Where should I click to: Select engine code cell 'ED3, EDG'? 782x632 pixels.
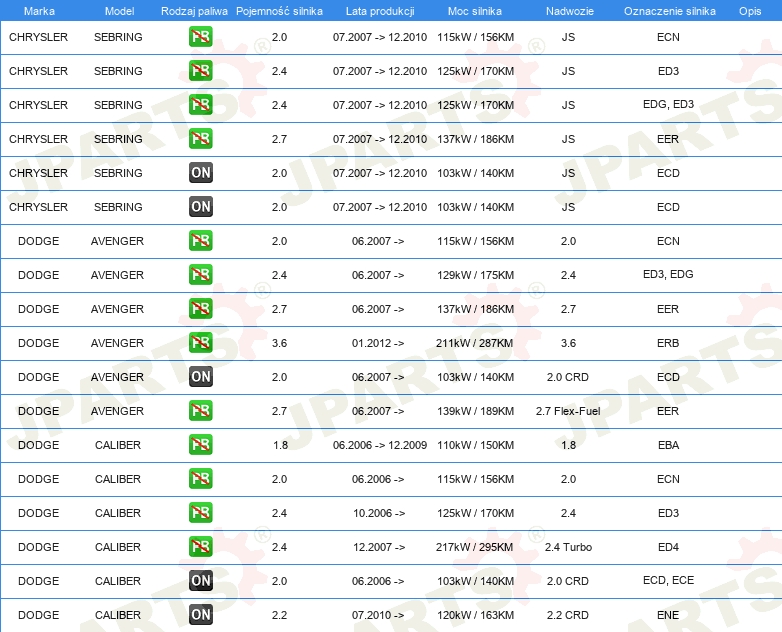point(668,274)
